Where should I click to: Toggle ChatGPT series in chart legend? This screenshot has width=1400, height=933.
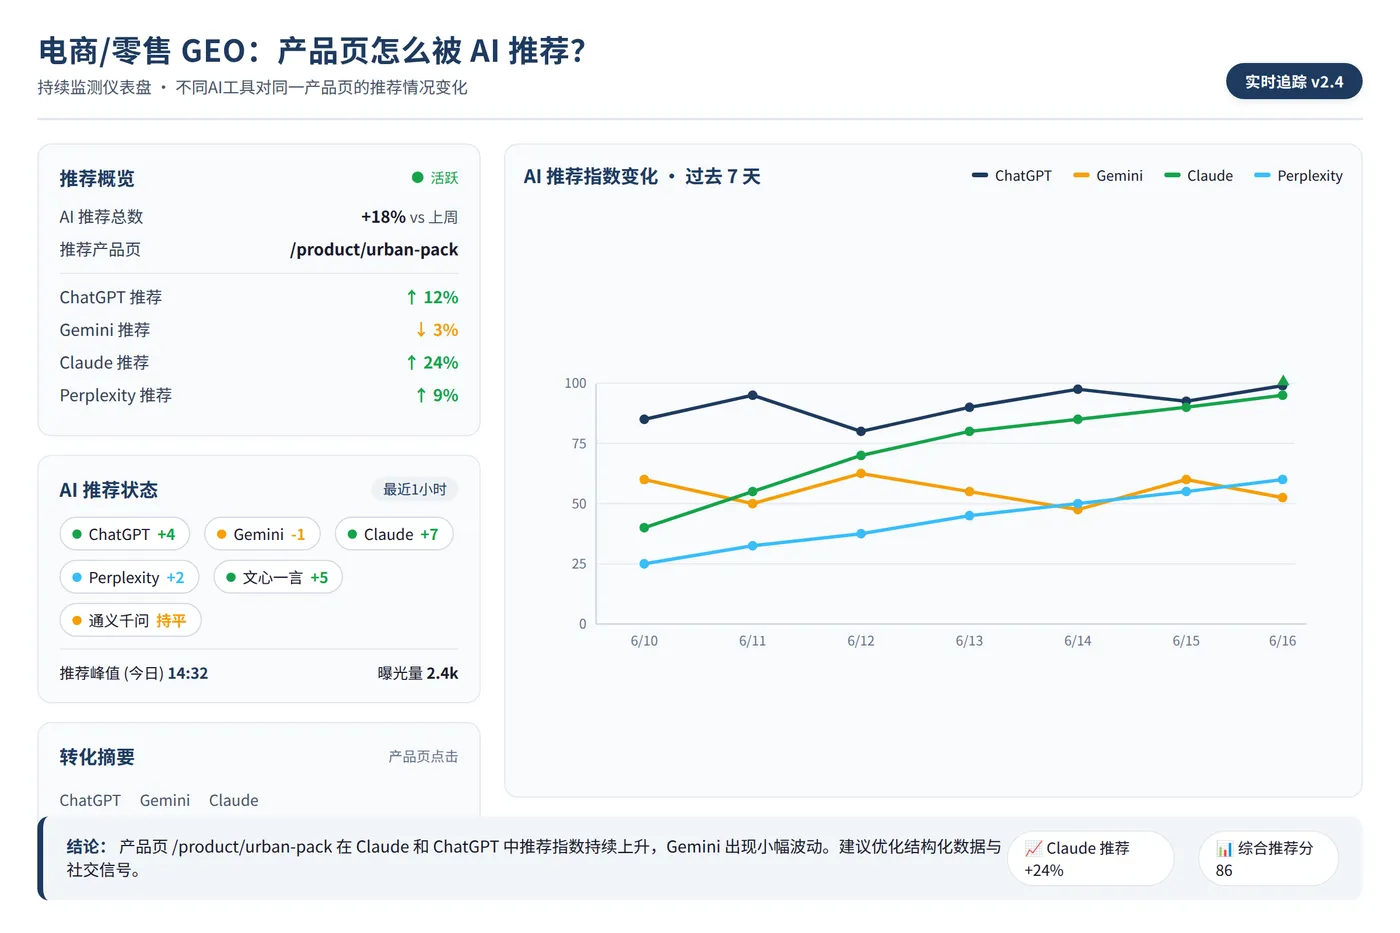coord(1011,175)
